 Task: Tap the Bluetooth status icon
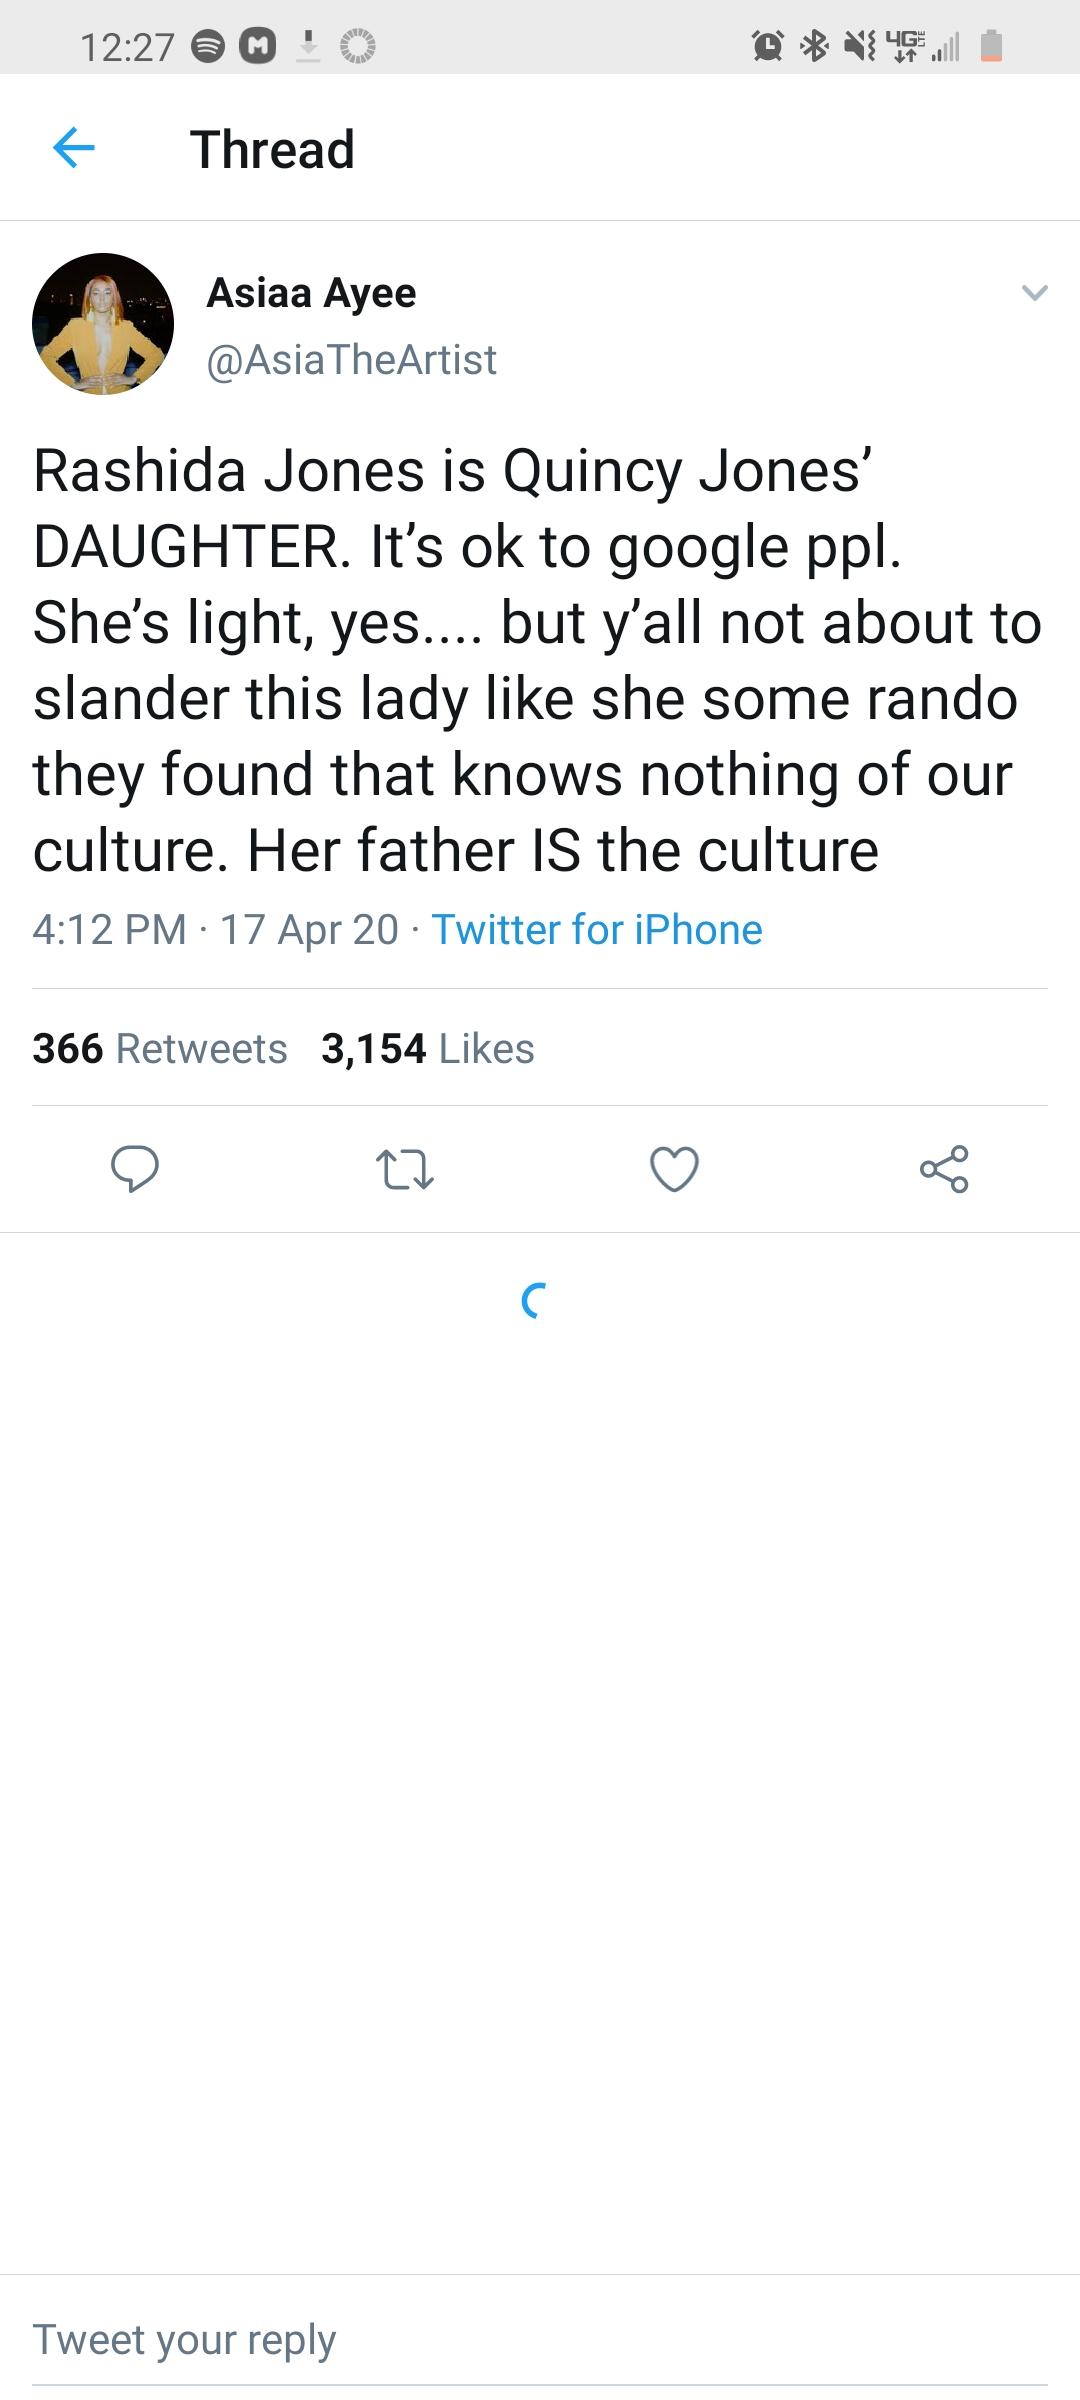[x=815, y=46]
